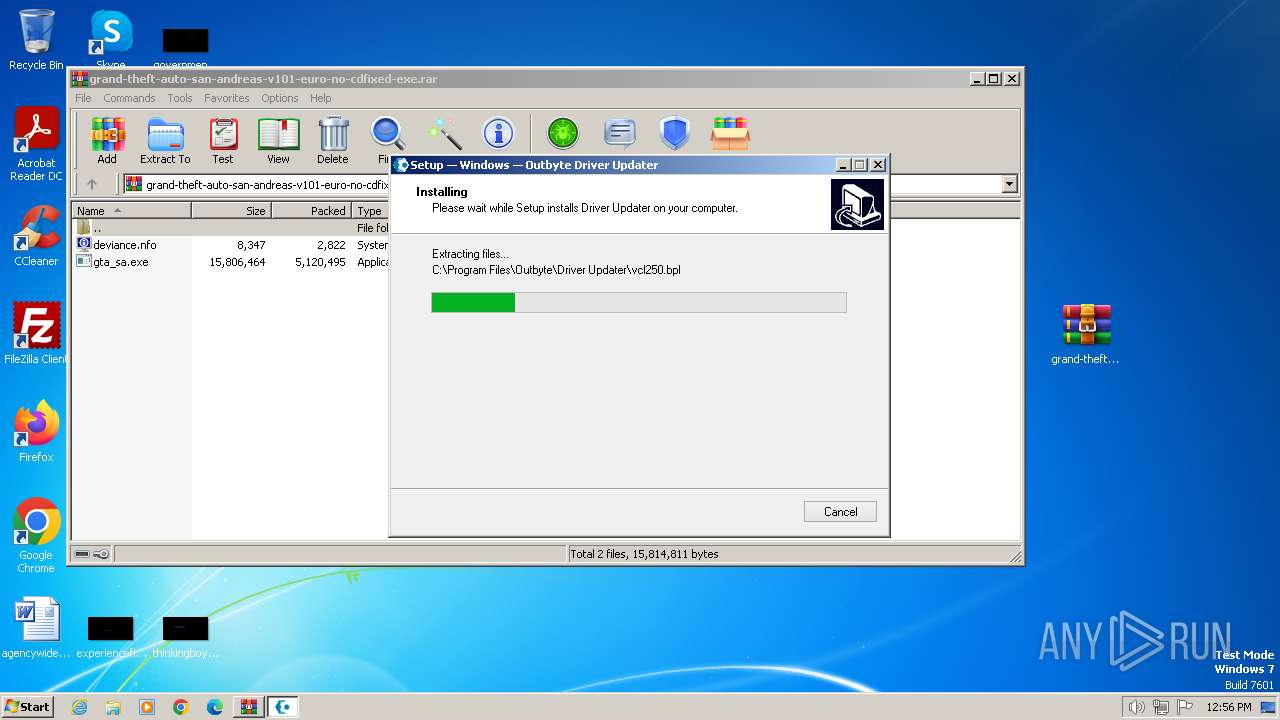This screenshot has height=720, width=1280.
Task: Click the Action Center flag tray icon
Action: 1185,707
